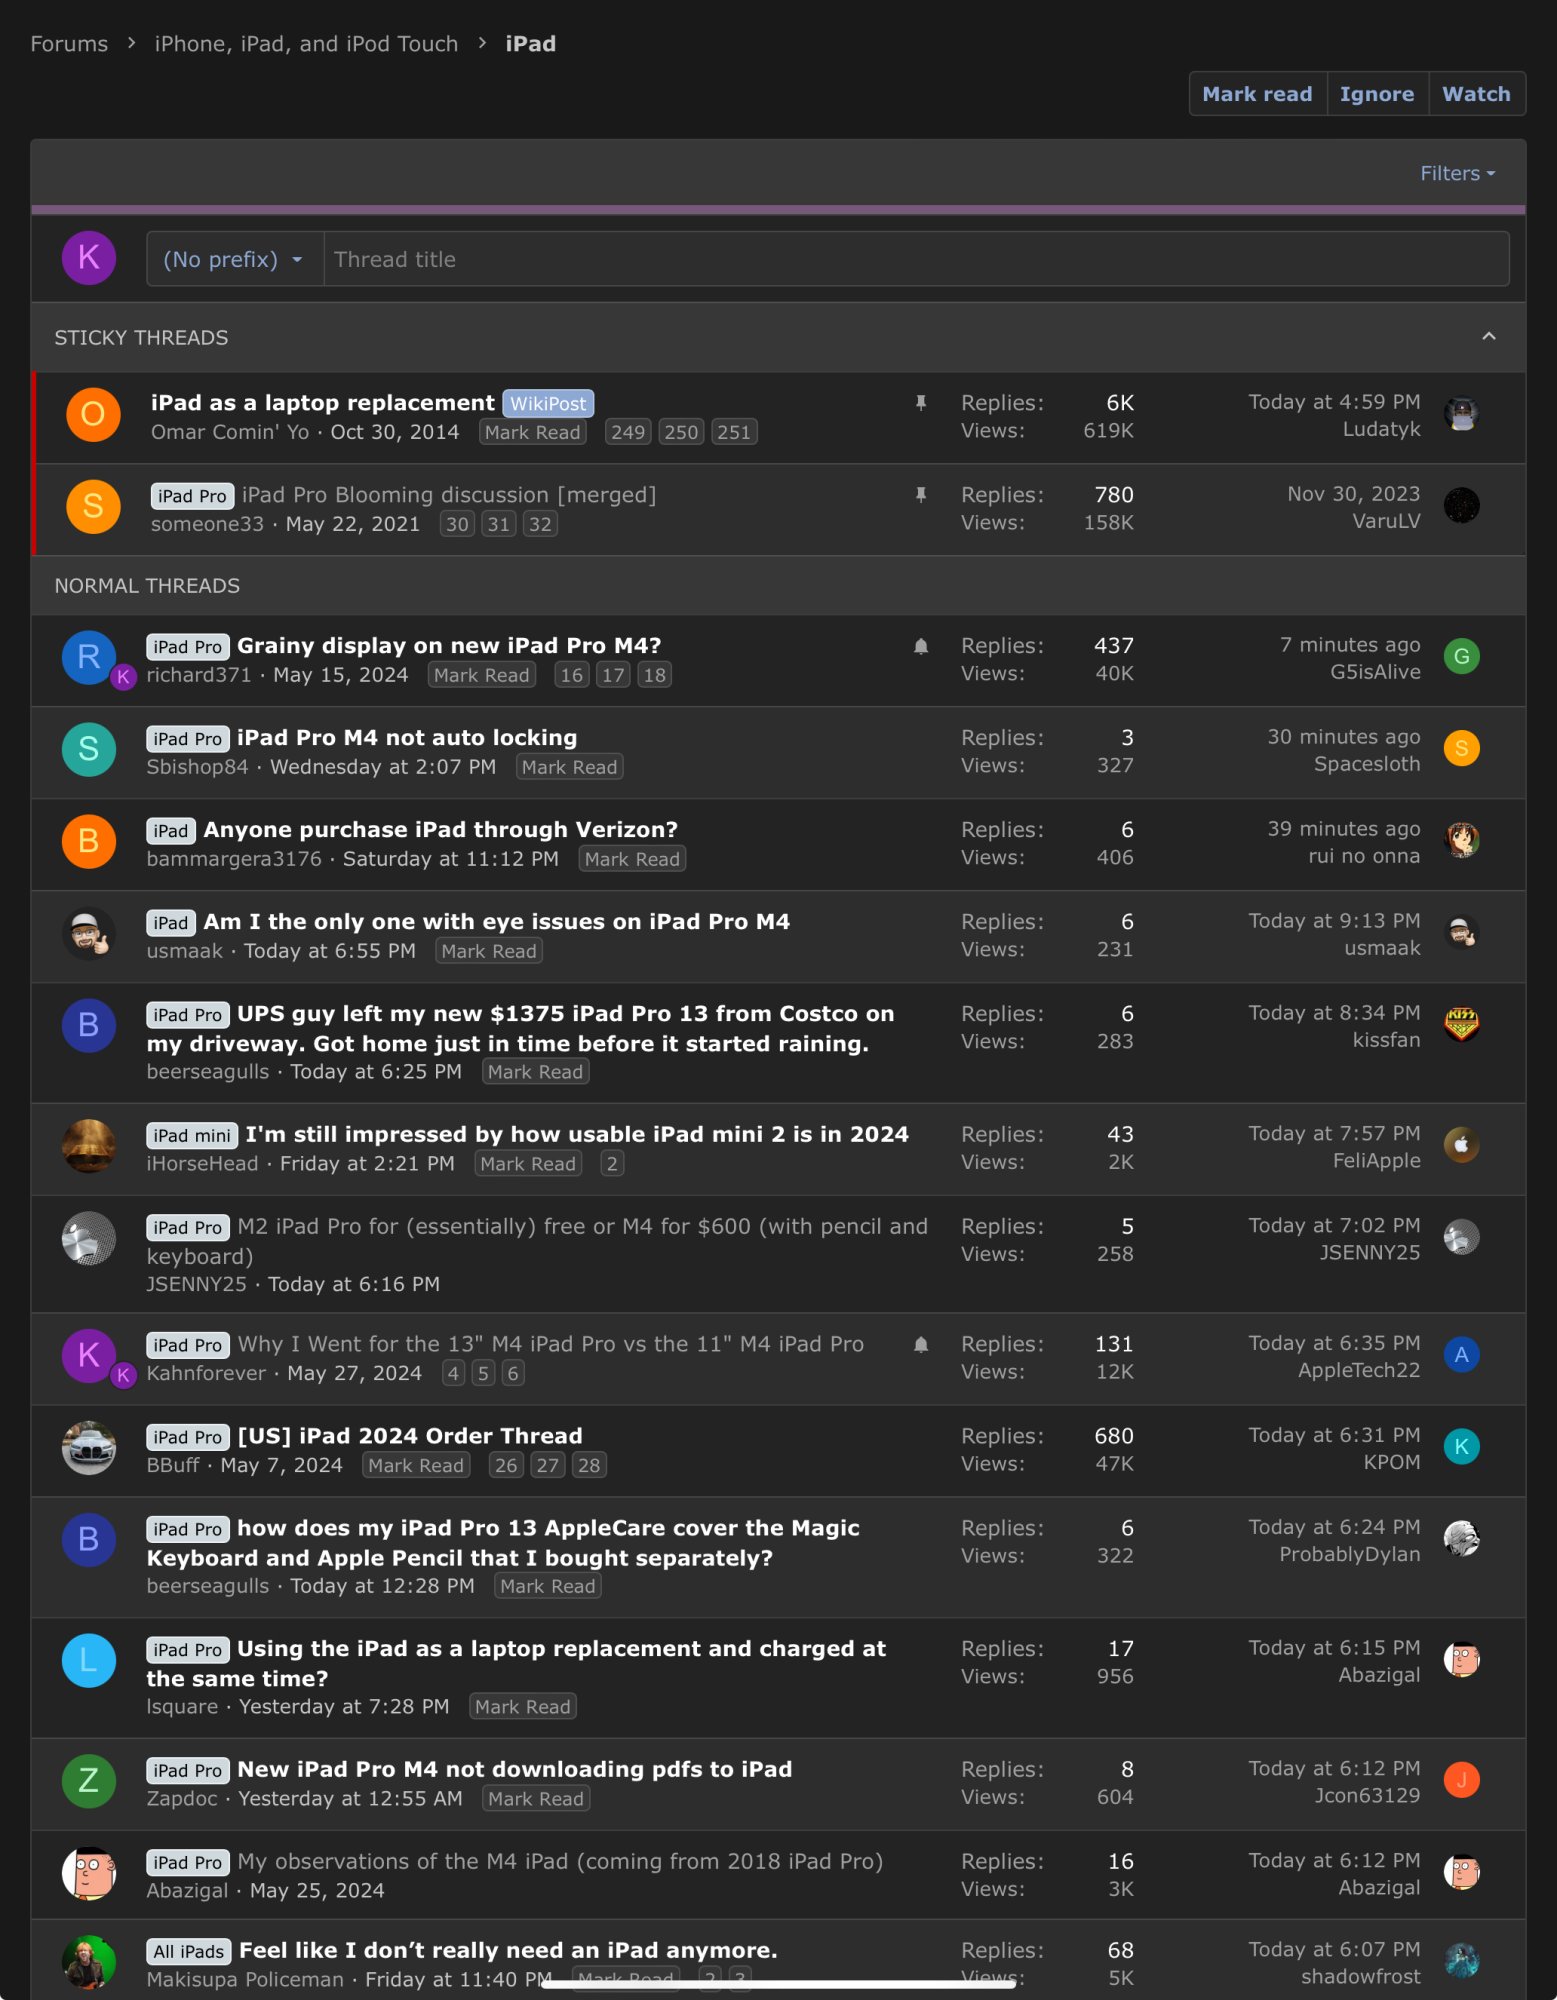Image resolution: width=1557 pixels, height=2000 pixels.
Task: Jump to page 251 of laptop replacement
Action: click(x=733, y=433)
